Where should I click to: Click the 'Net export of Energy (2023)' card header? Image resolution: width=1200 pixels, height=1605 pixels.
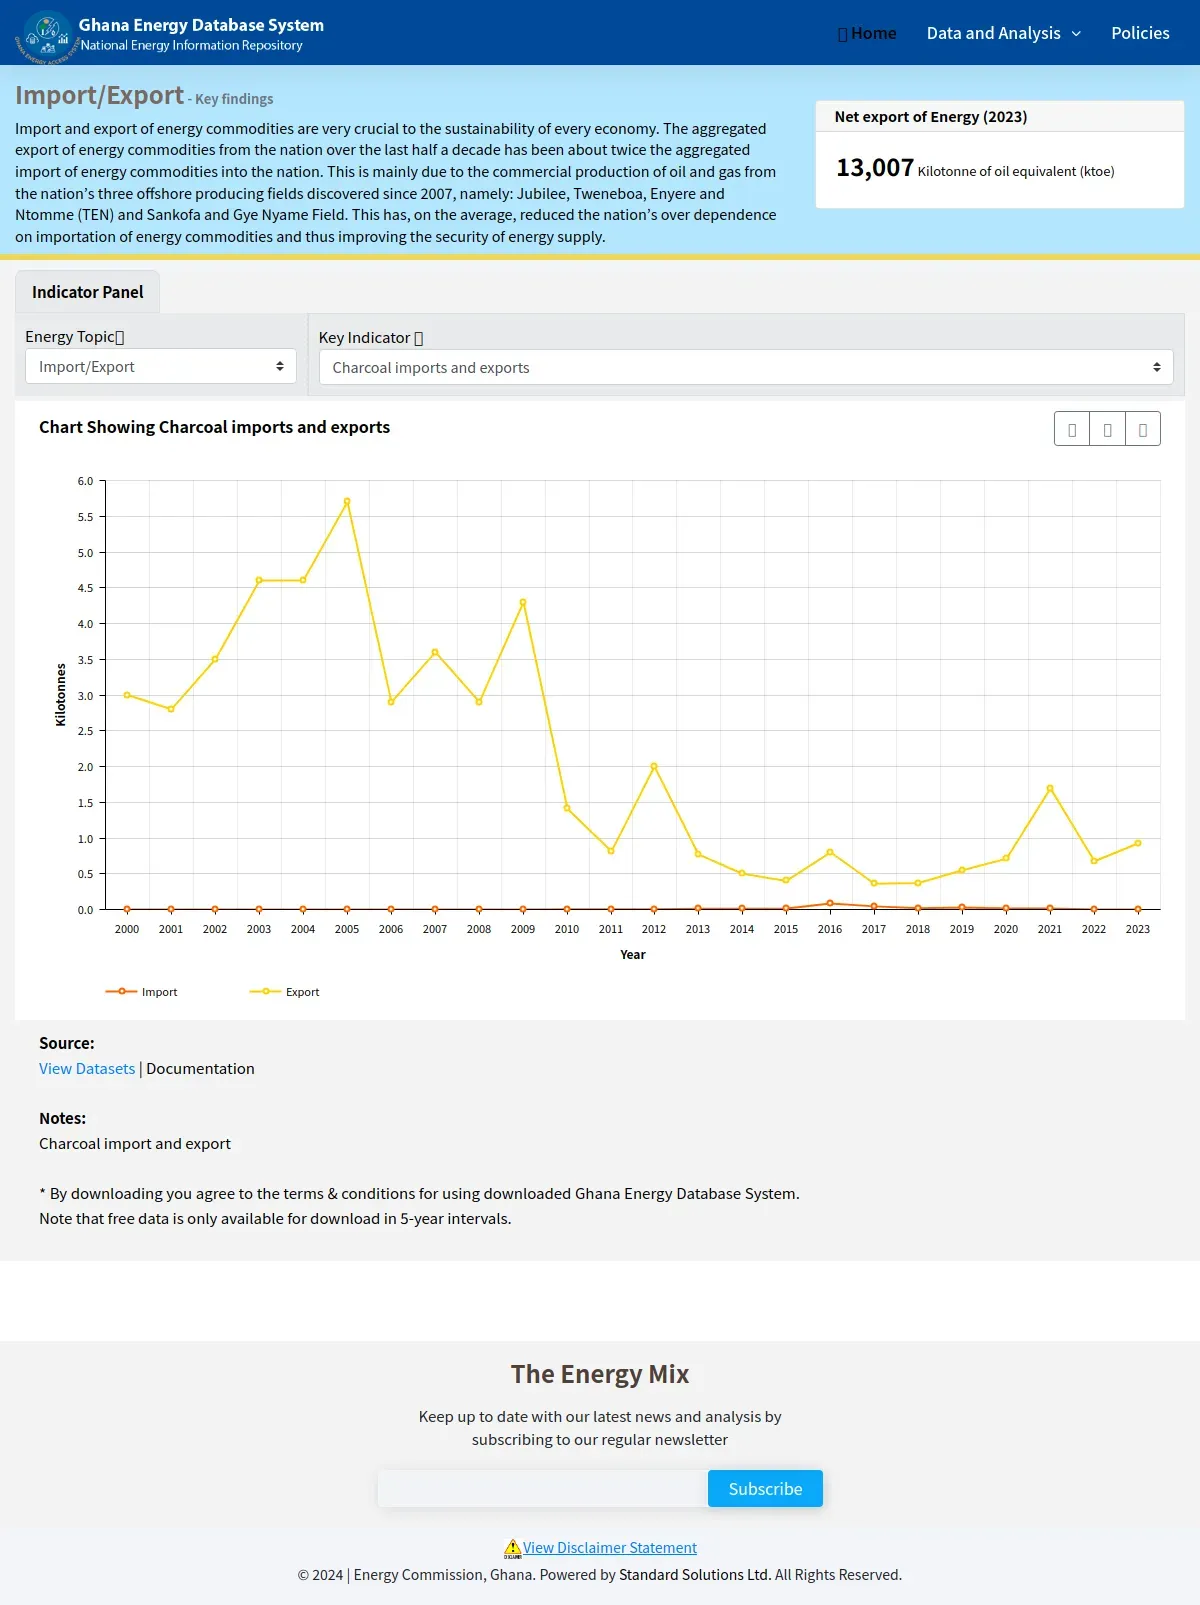point(1000,117)
